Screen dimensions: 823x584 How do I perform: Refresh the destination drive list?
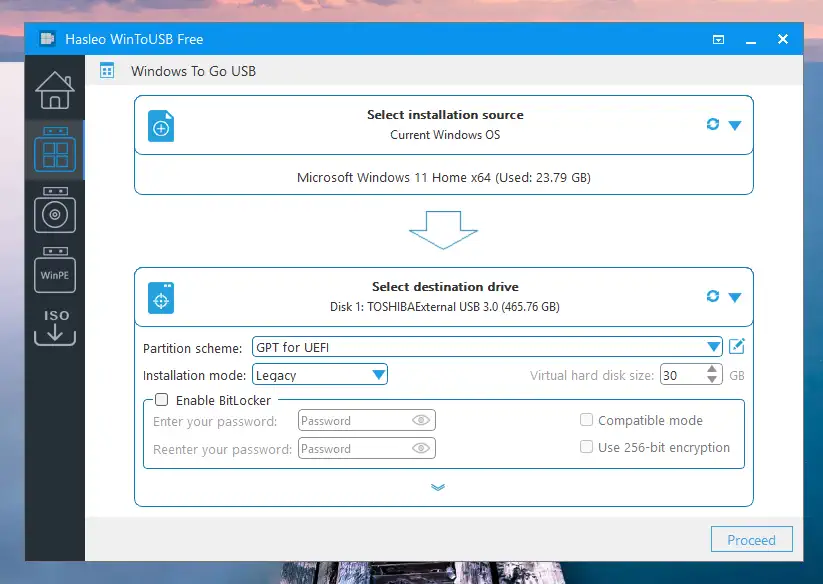pyautogui.click(x=712, y=296)
